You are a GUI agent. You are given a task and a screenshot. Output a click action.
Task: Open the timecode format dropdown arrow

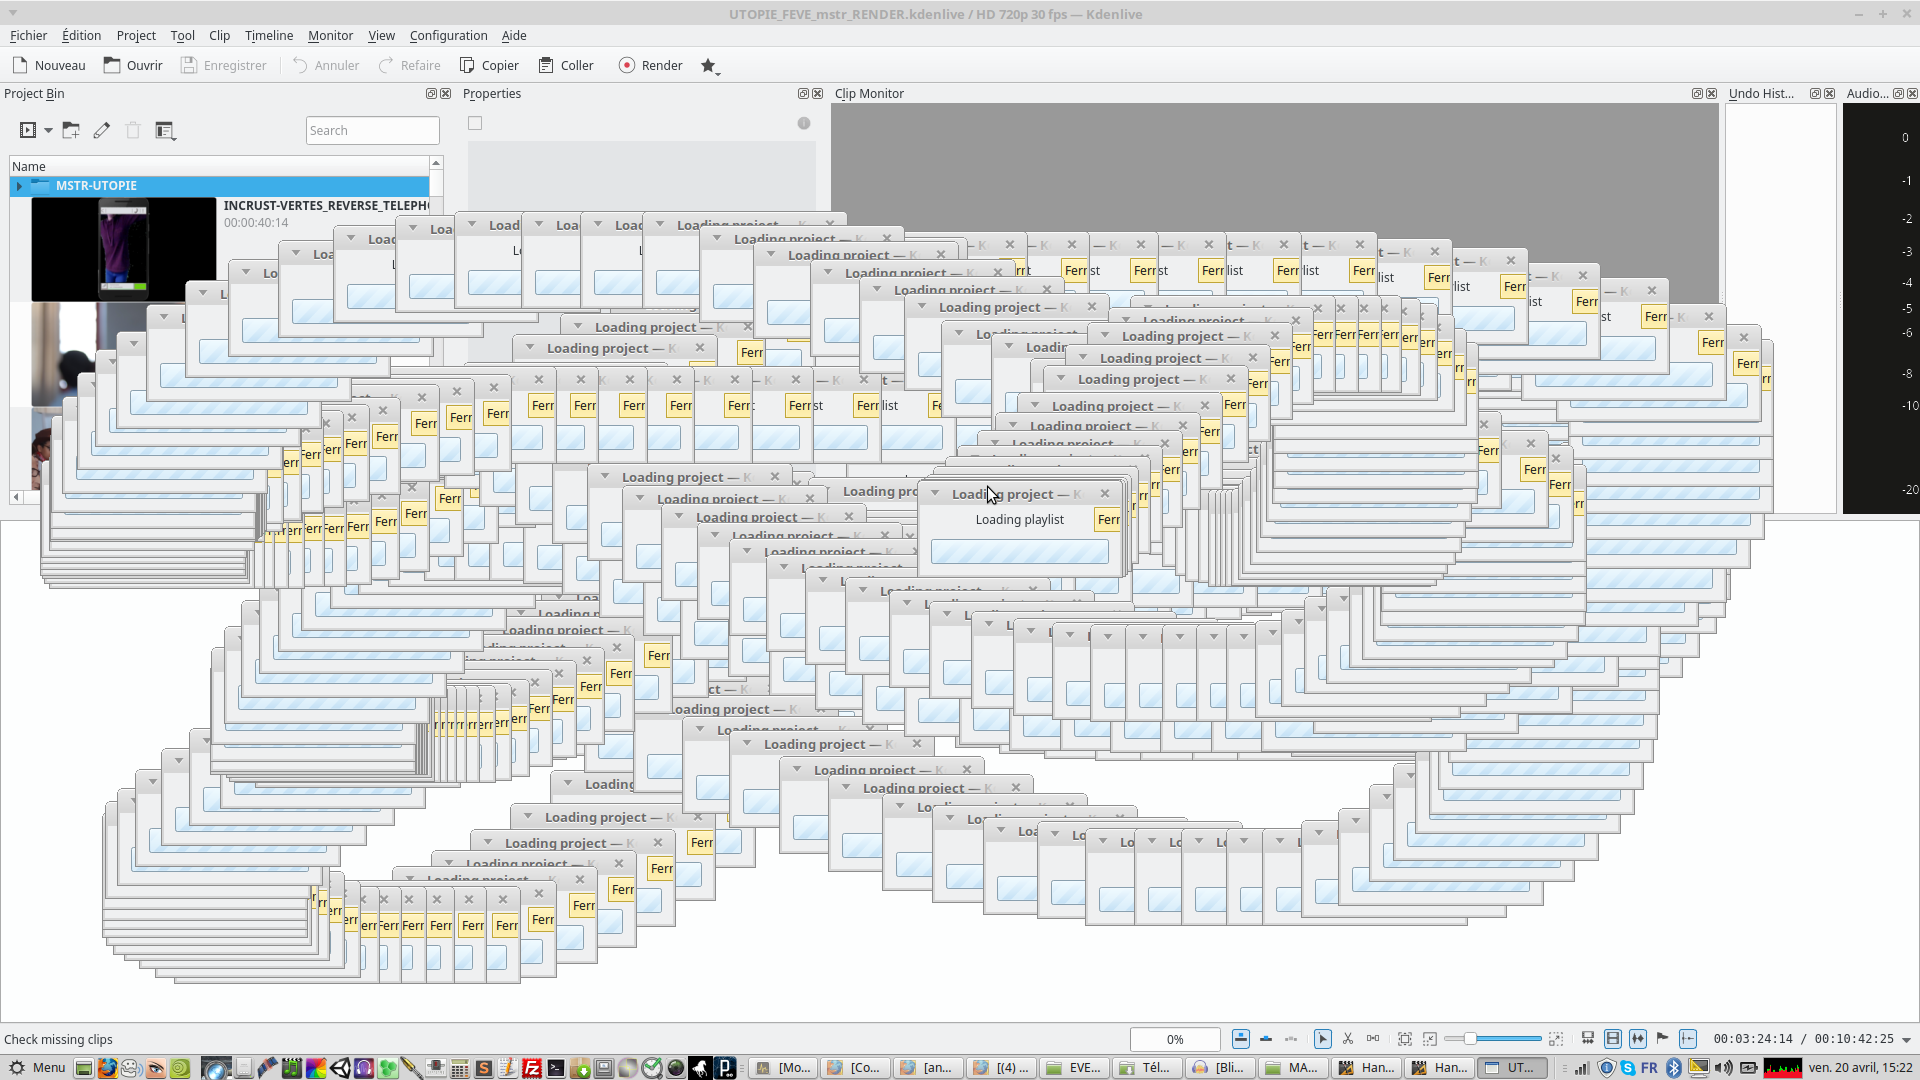1907,1040
